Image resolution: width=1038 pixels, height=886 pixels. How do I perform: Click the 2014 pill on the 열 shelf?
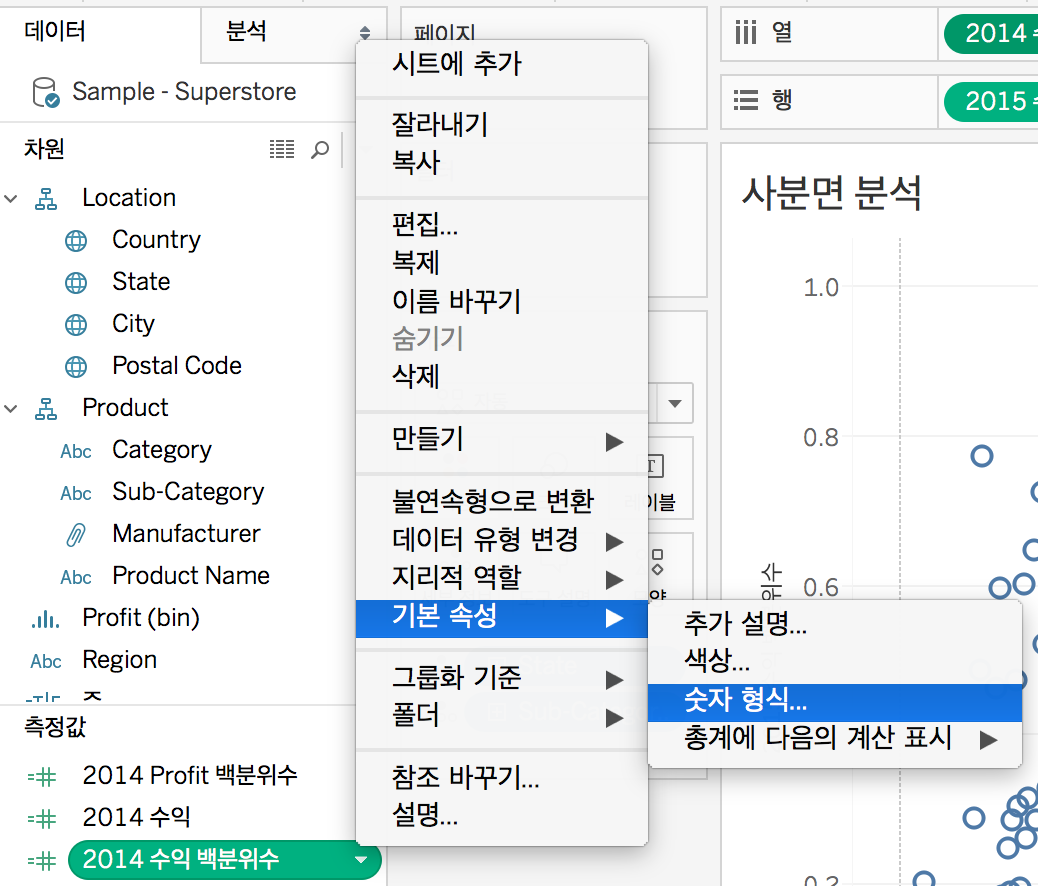coord(991,34)
